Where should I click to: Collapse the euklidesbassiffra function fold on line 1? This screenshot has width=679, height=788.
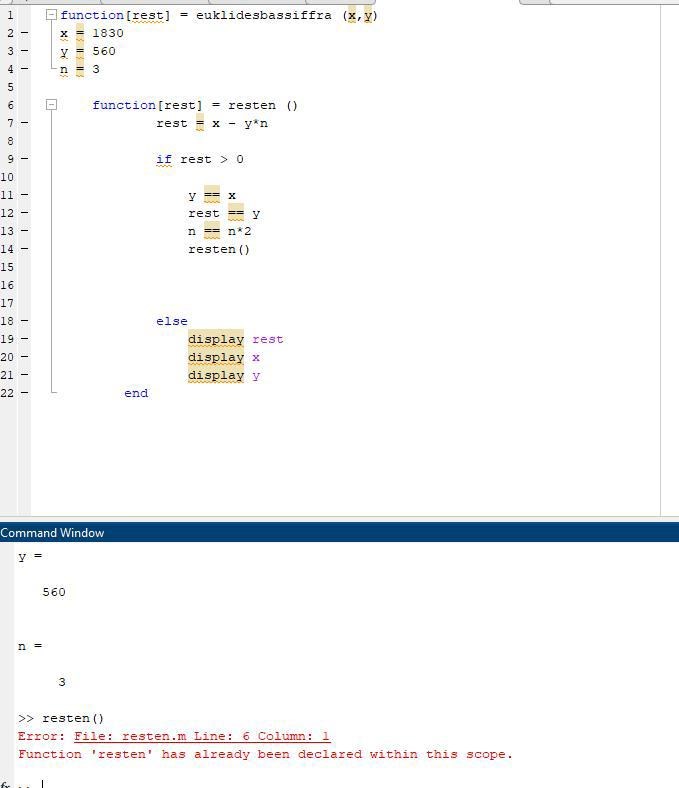click(x=51, y=15)
